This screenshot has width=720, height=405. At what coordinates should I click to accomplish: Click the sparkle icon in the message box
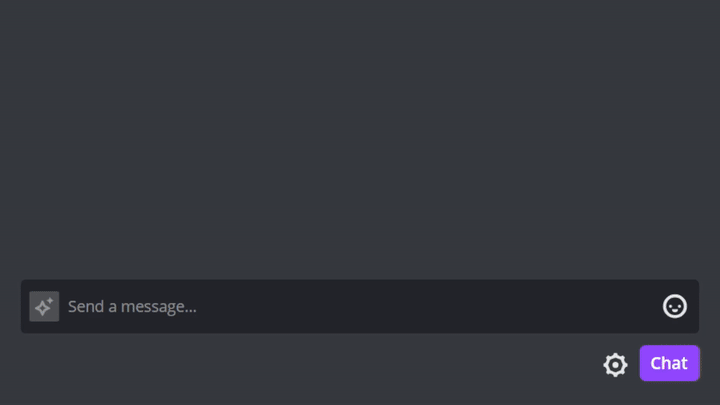coord(44,306)
